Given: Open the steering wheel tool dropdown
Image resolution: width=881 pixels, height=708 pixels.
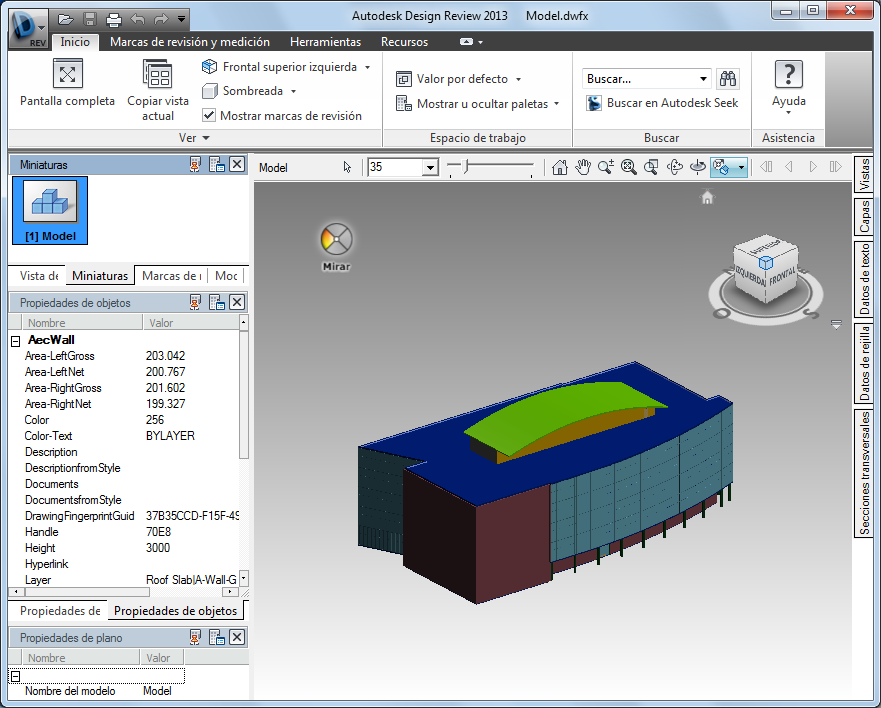Looking at the screenshot, I should click(x=741, y=167).
